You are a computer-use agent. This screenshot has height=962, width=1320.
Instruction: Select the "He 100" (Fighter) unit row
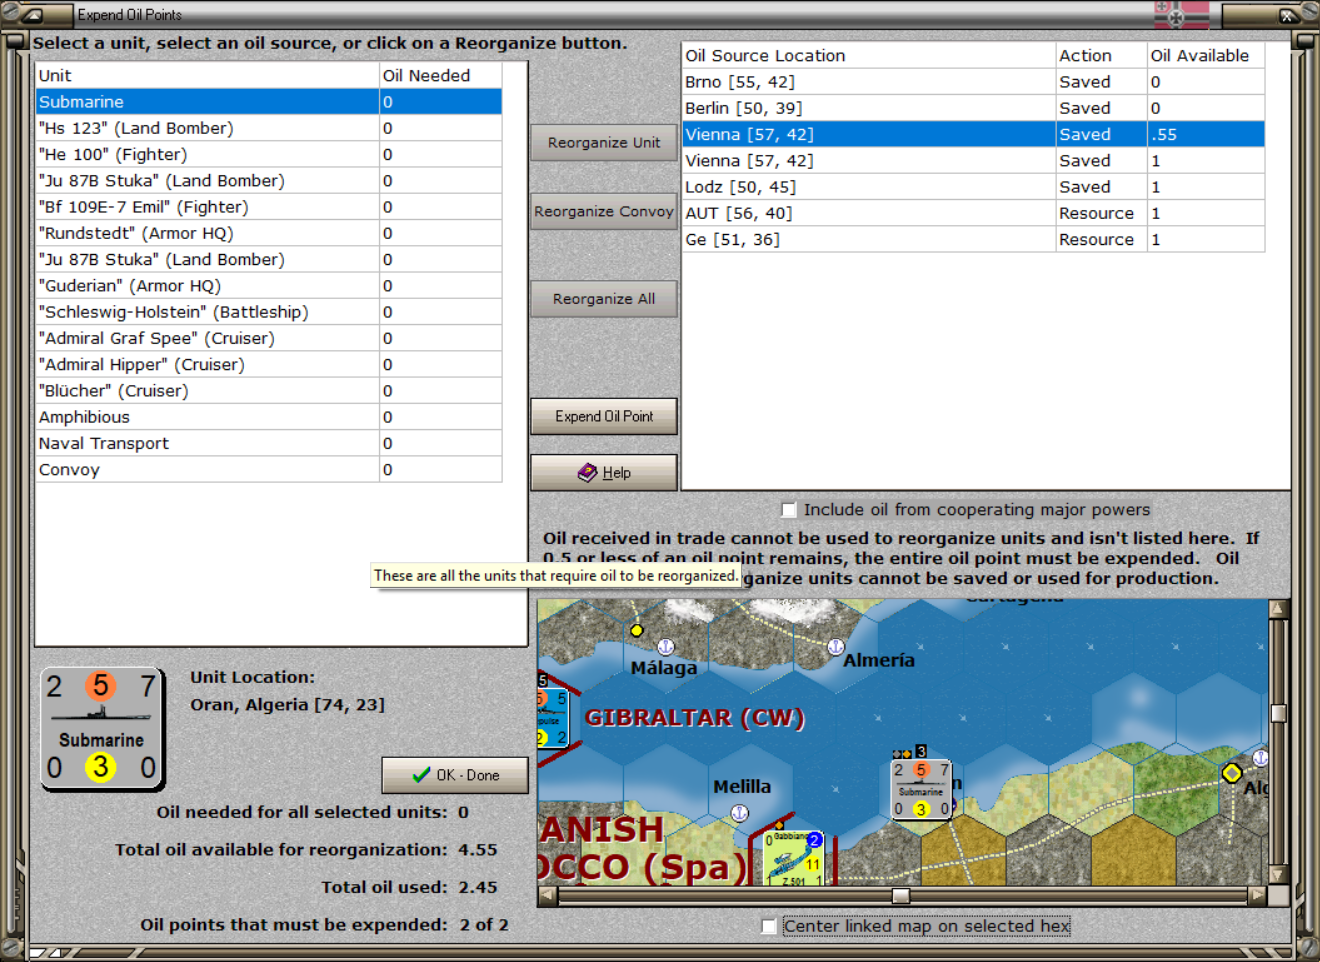(268, 154)
